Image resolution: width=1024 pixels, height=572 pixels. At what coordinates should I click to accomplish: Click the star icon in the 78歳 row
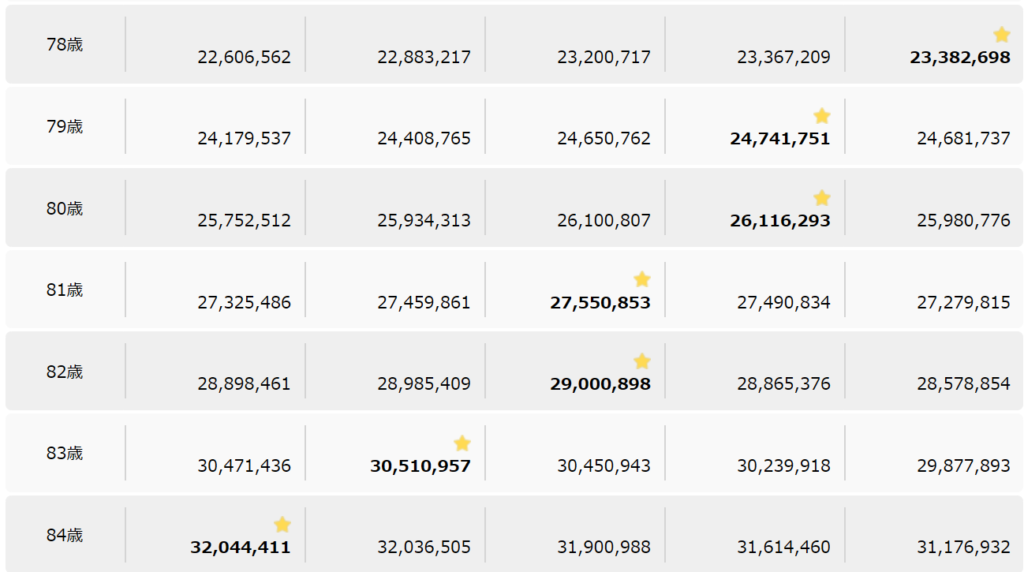(1001, 35)
